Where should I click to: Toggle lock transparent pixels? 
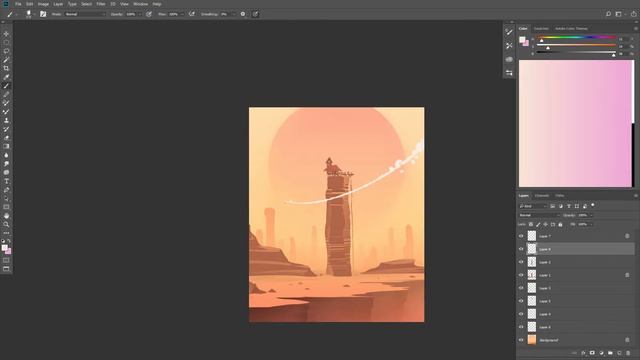click(x=531, y=224)
